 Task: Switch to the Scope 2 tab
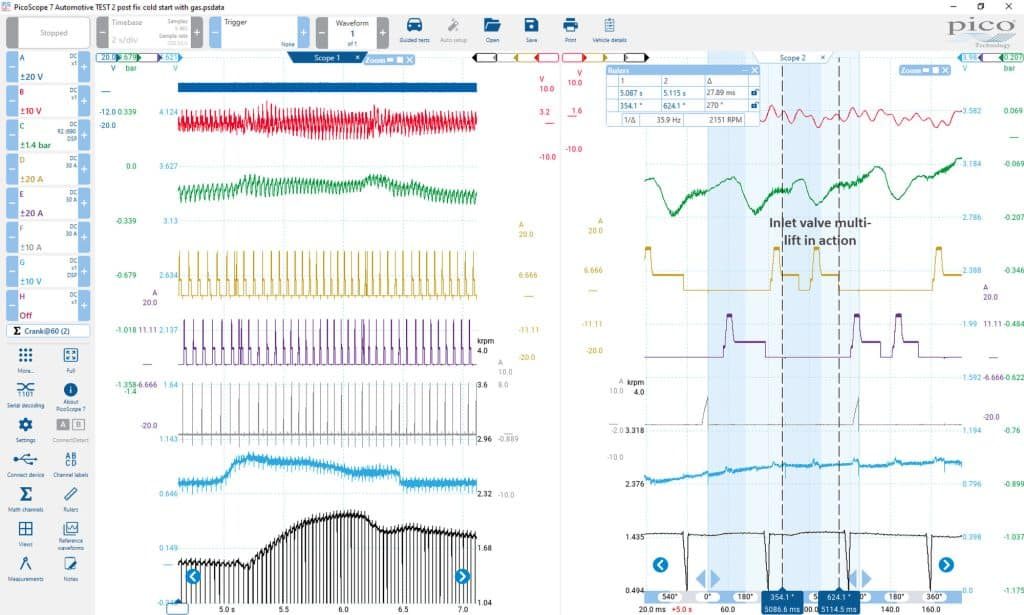pos(792,58)
